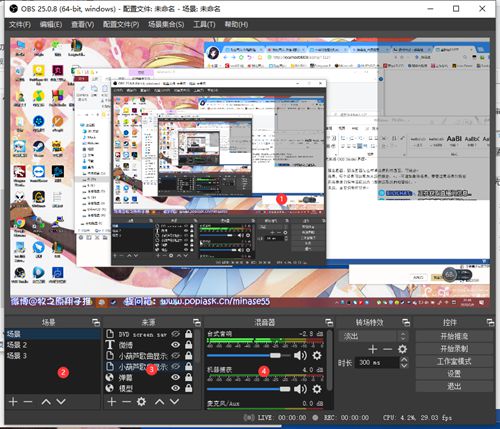The width and height of the screenshot is (500, 429).
Task: Increase 时长 duration with up arrow
Action: coord(404,359)
